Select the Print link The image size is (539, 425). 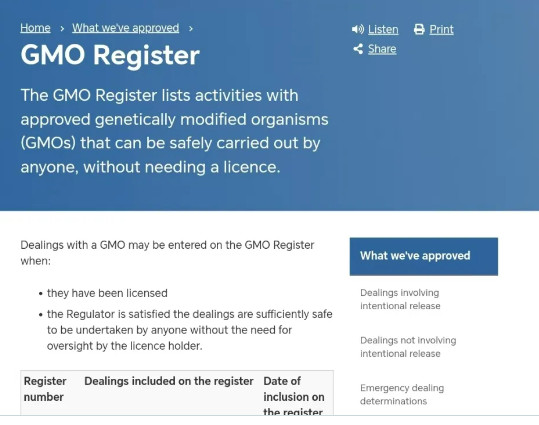pyautogui.click(x=441, y=30)
